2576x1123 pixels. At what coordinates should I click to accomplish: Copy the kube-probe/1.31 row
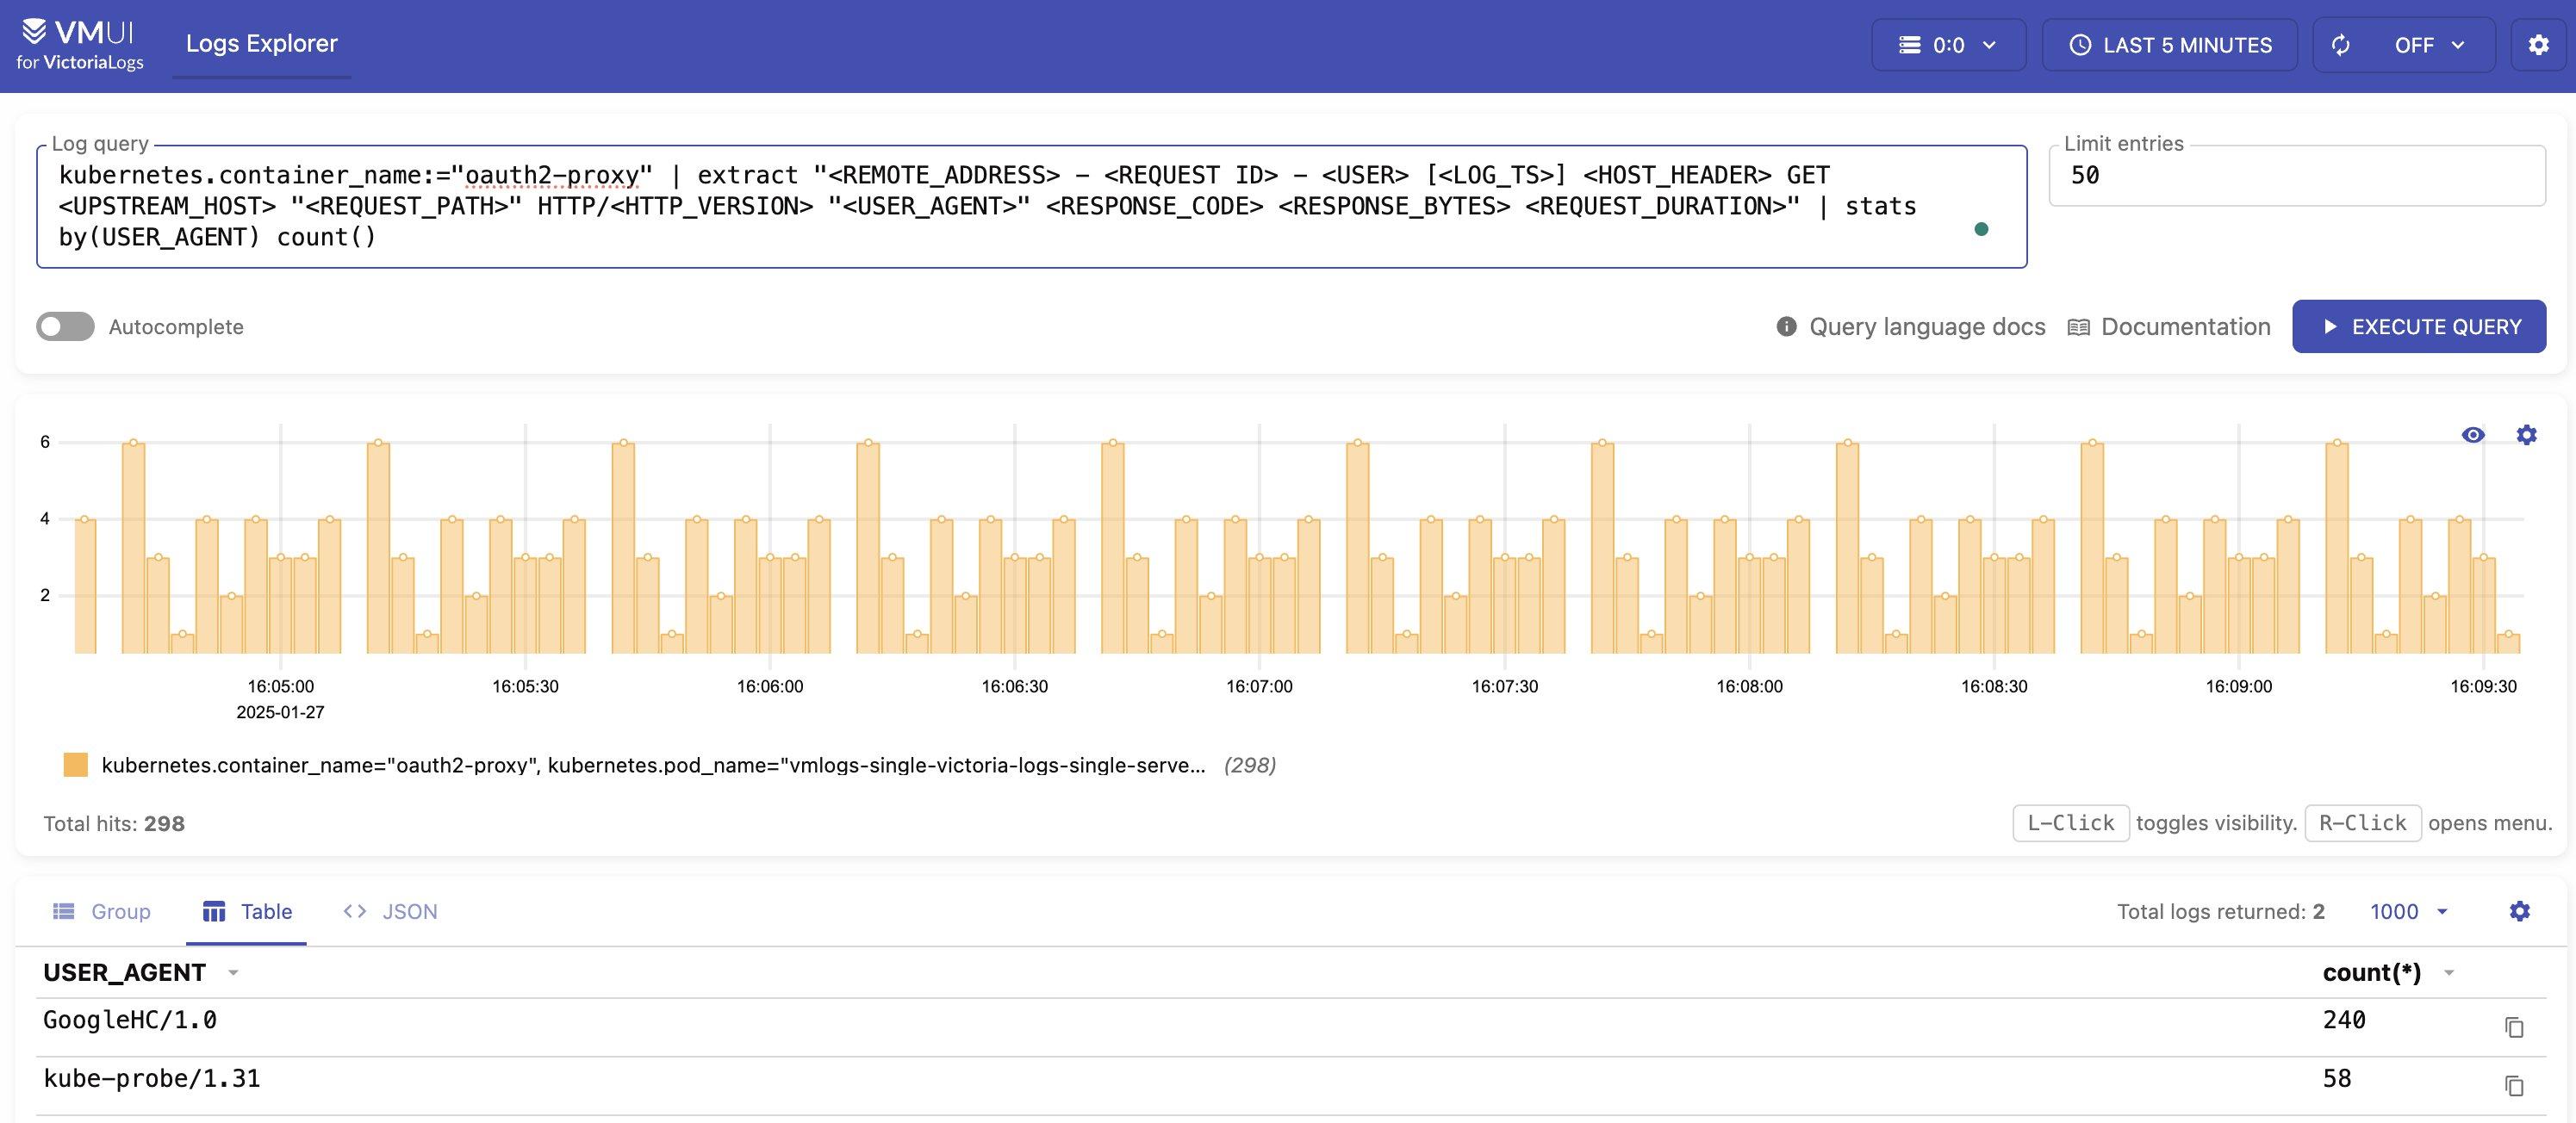pos(2514,1085)
